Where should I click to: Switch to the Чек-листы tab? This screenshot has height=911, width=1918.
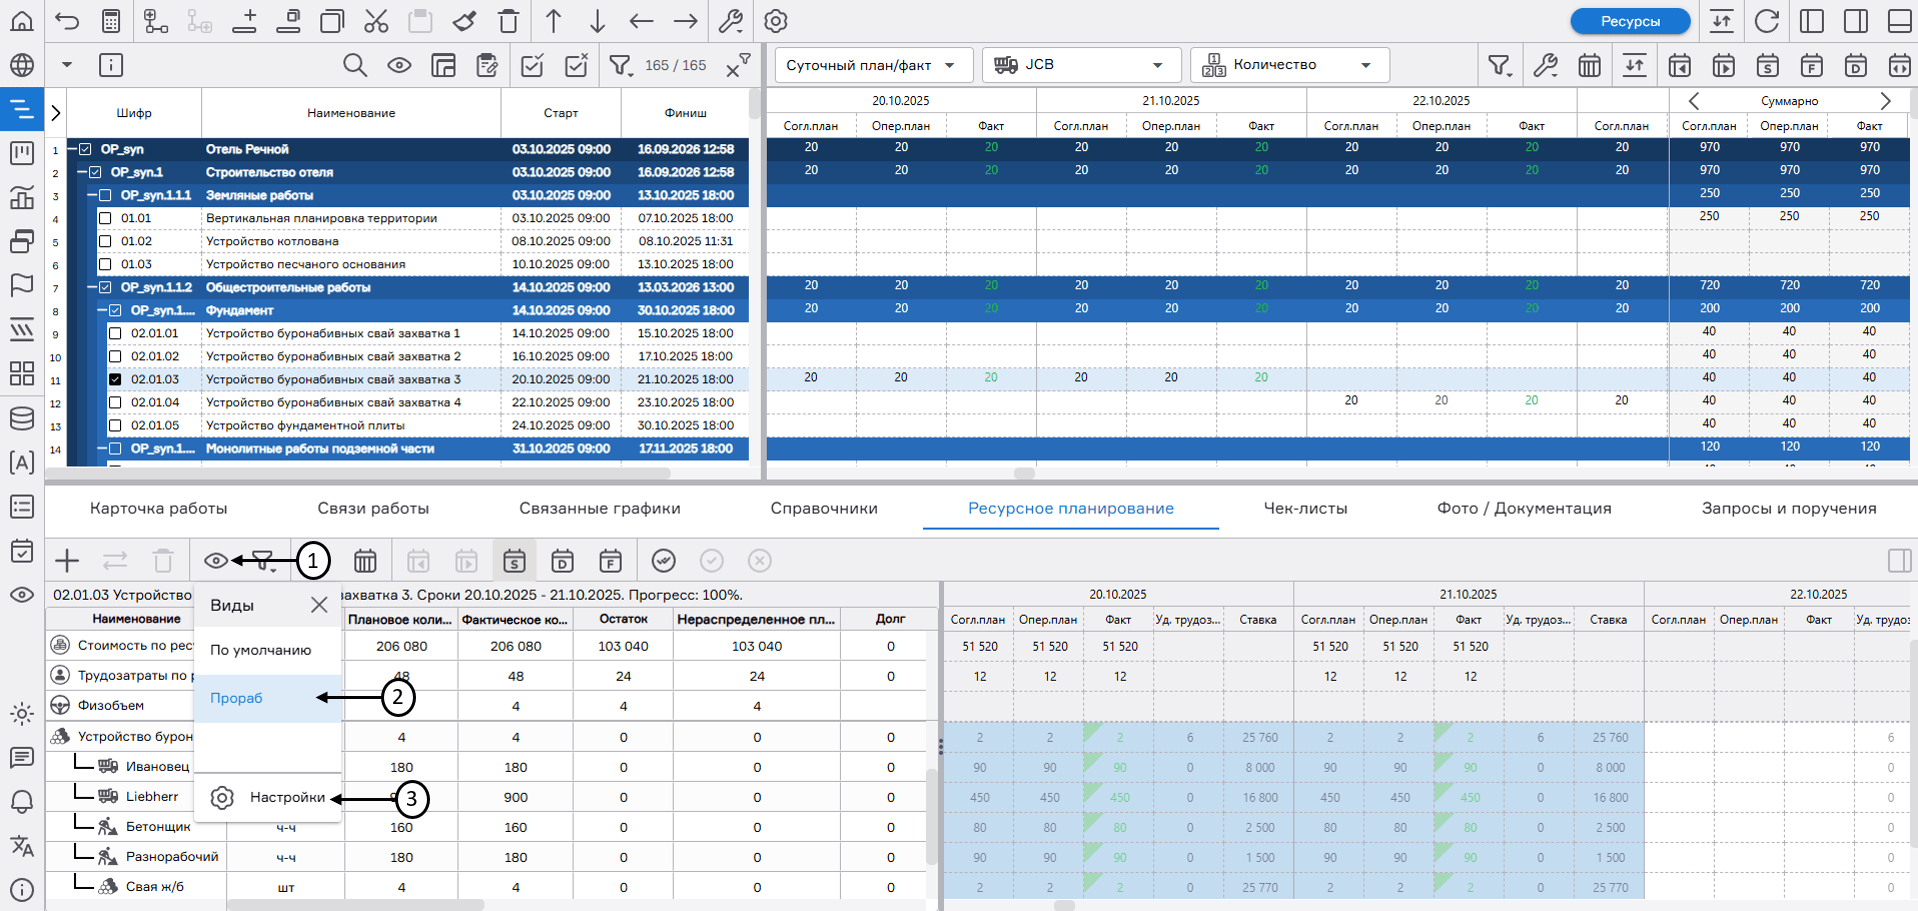1305,508
